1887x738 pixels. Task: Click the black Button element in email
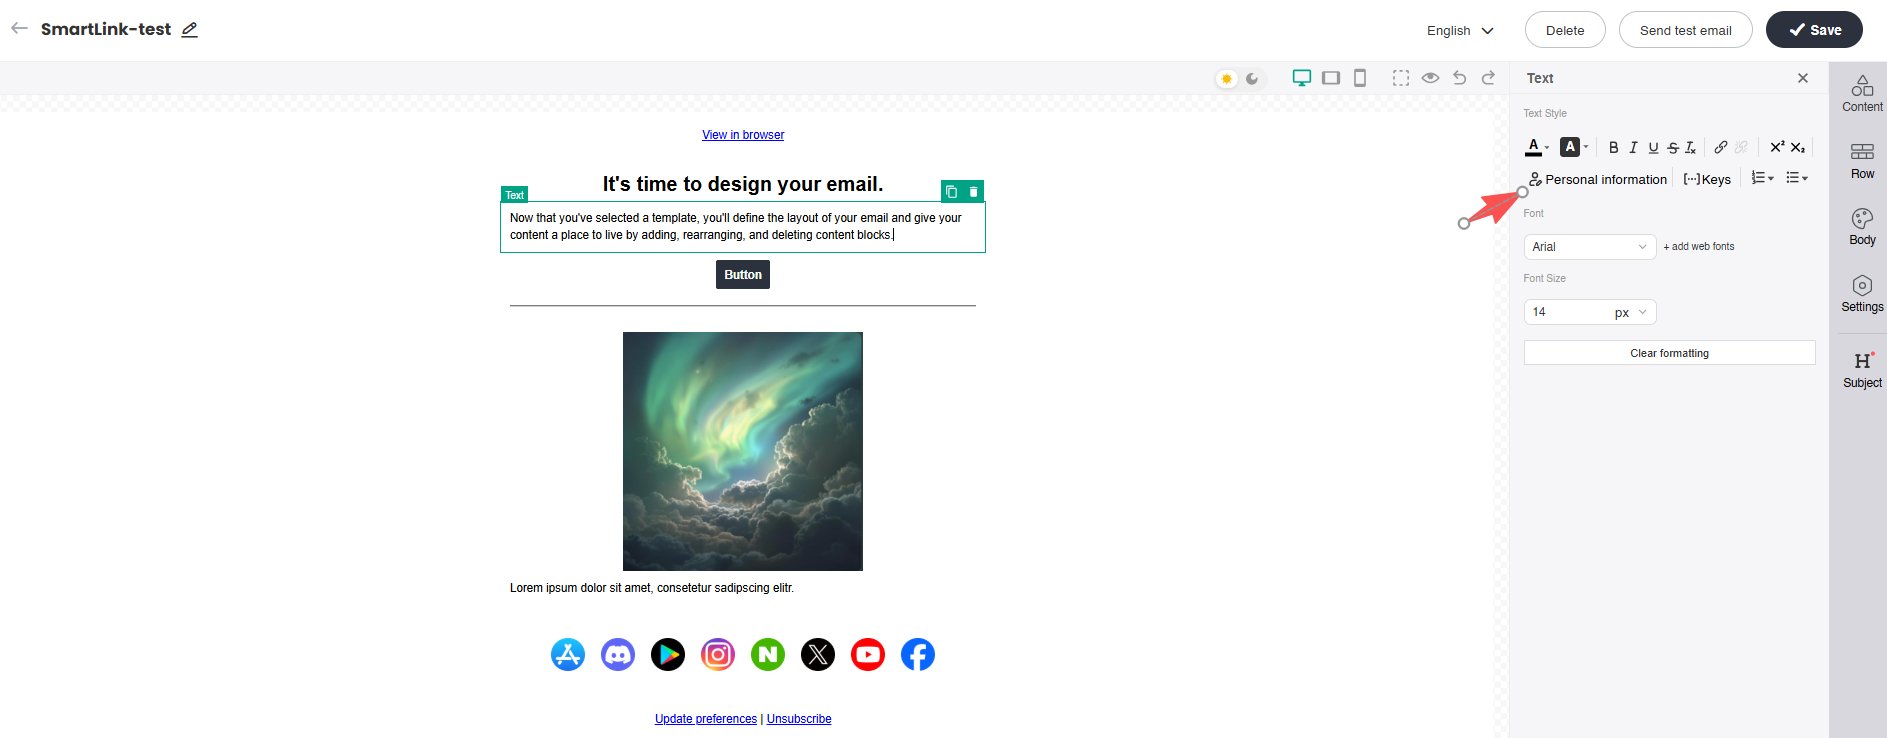[x=743, y=275]
